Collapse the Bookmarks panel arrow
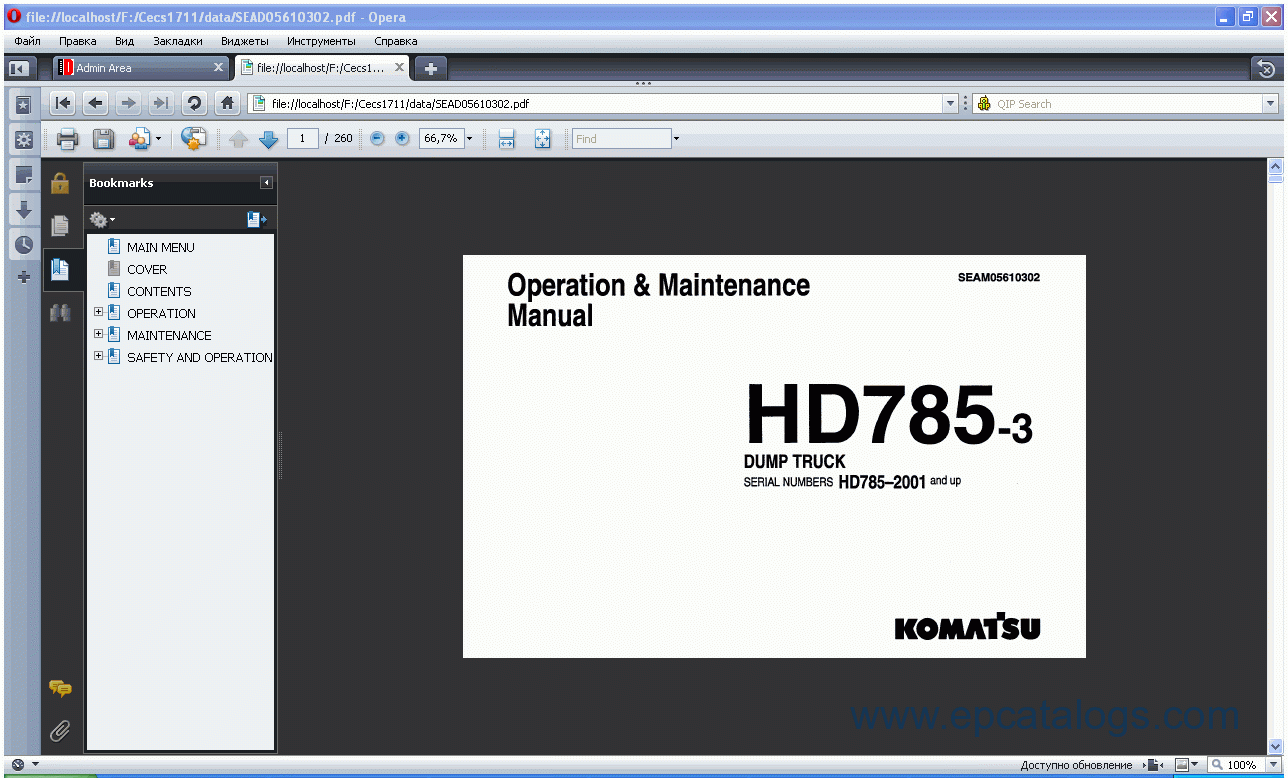1288x778 pixels. pyautogui.click(x=266, y=183)
